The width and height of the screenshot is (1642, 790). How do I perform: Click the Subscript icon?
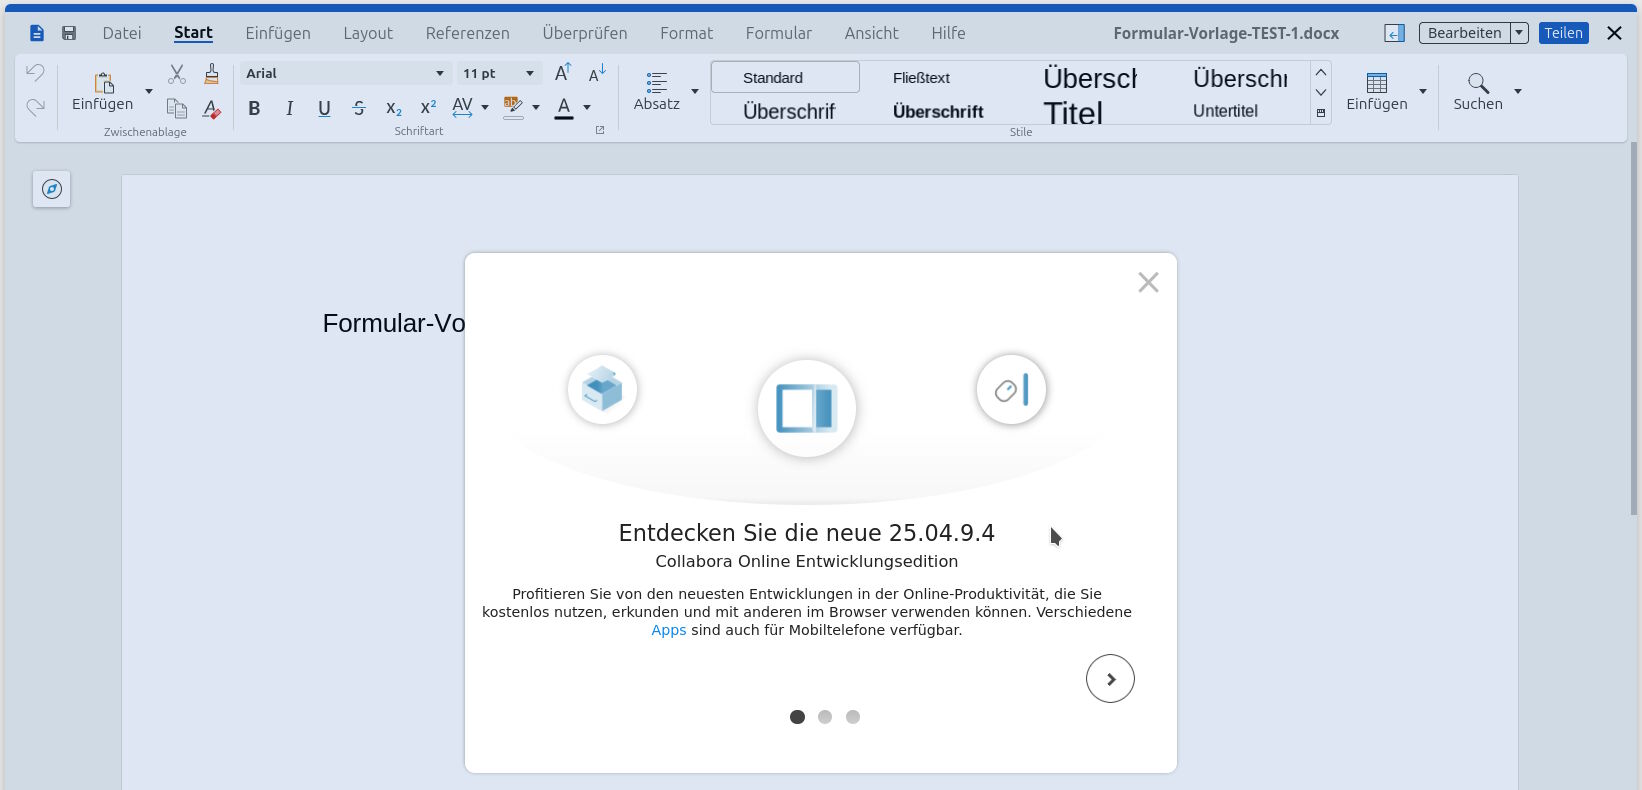[x=393, y=108]
